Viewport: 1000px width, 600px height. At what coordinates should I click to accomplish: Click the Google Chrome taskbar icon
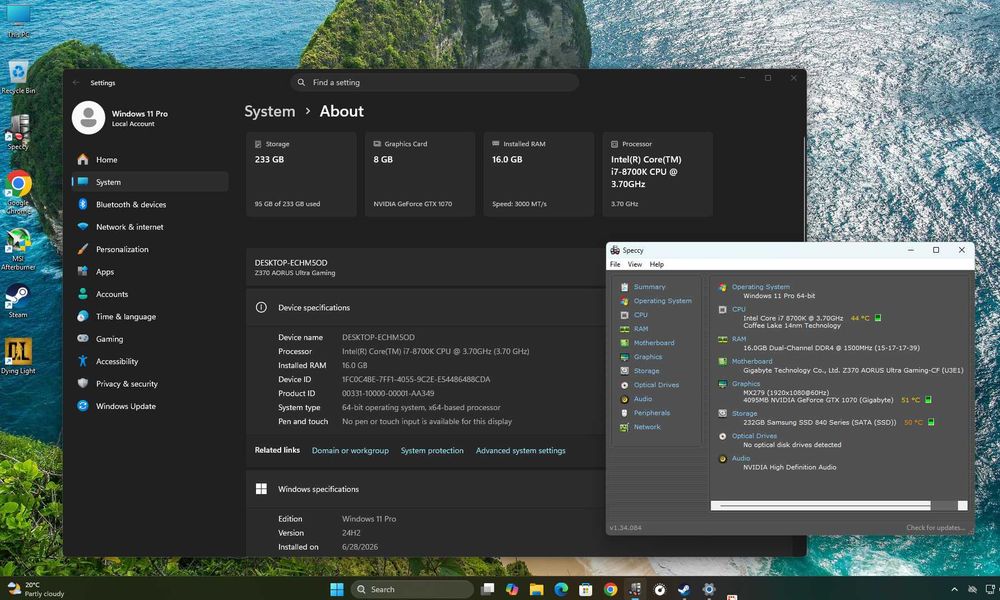610,589
